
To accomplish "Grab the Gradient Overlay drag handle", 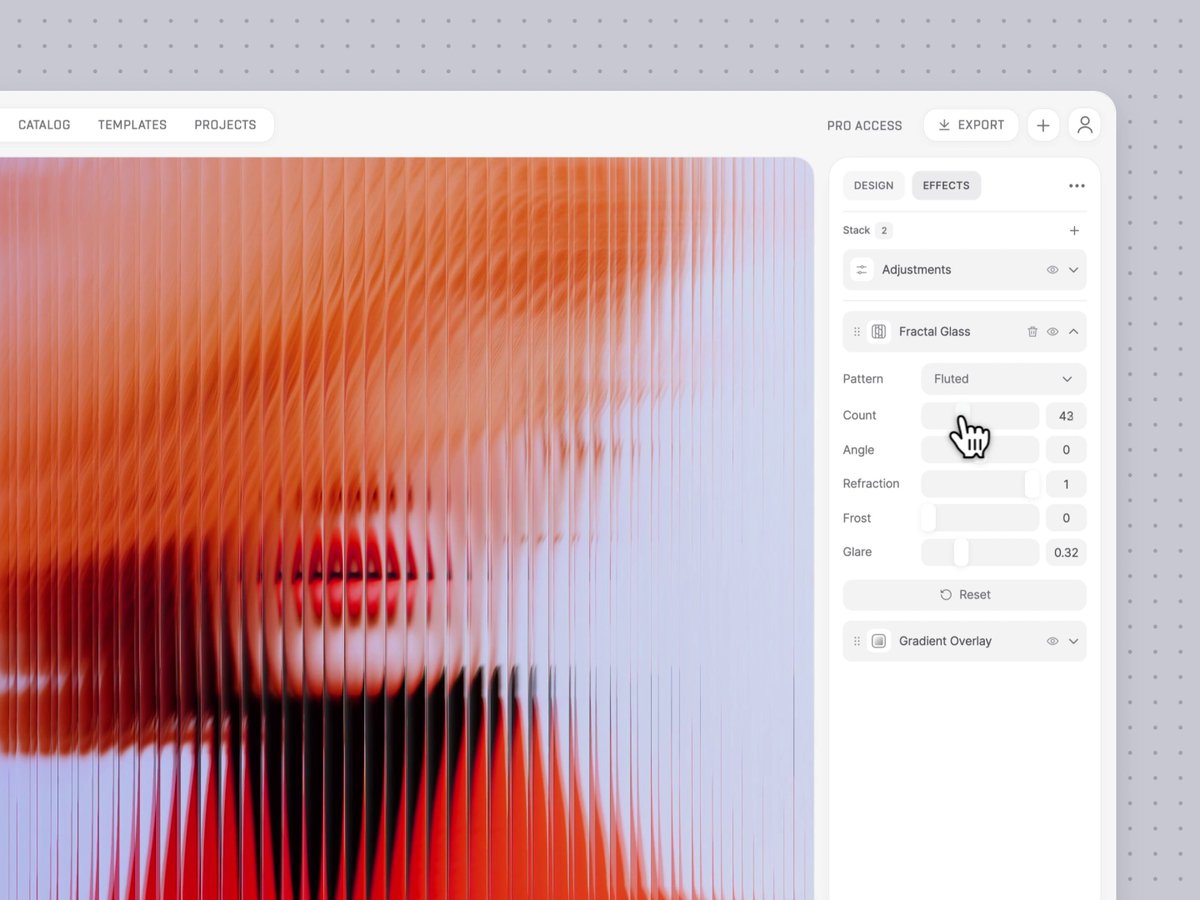I will pos(857,641).
